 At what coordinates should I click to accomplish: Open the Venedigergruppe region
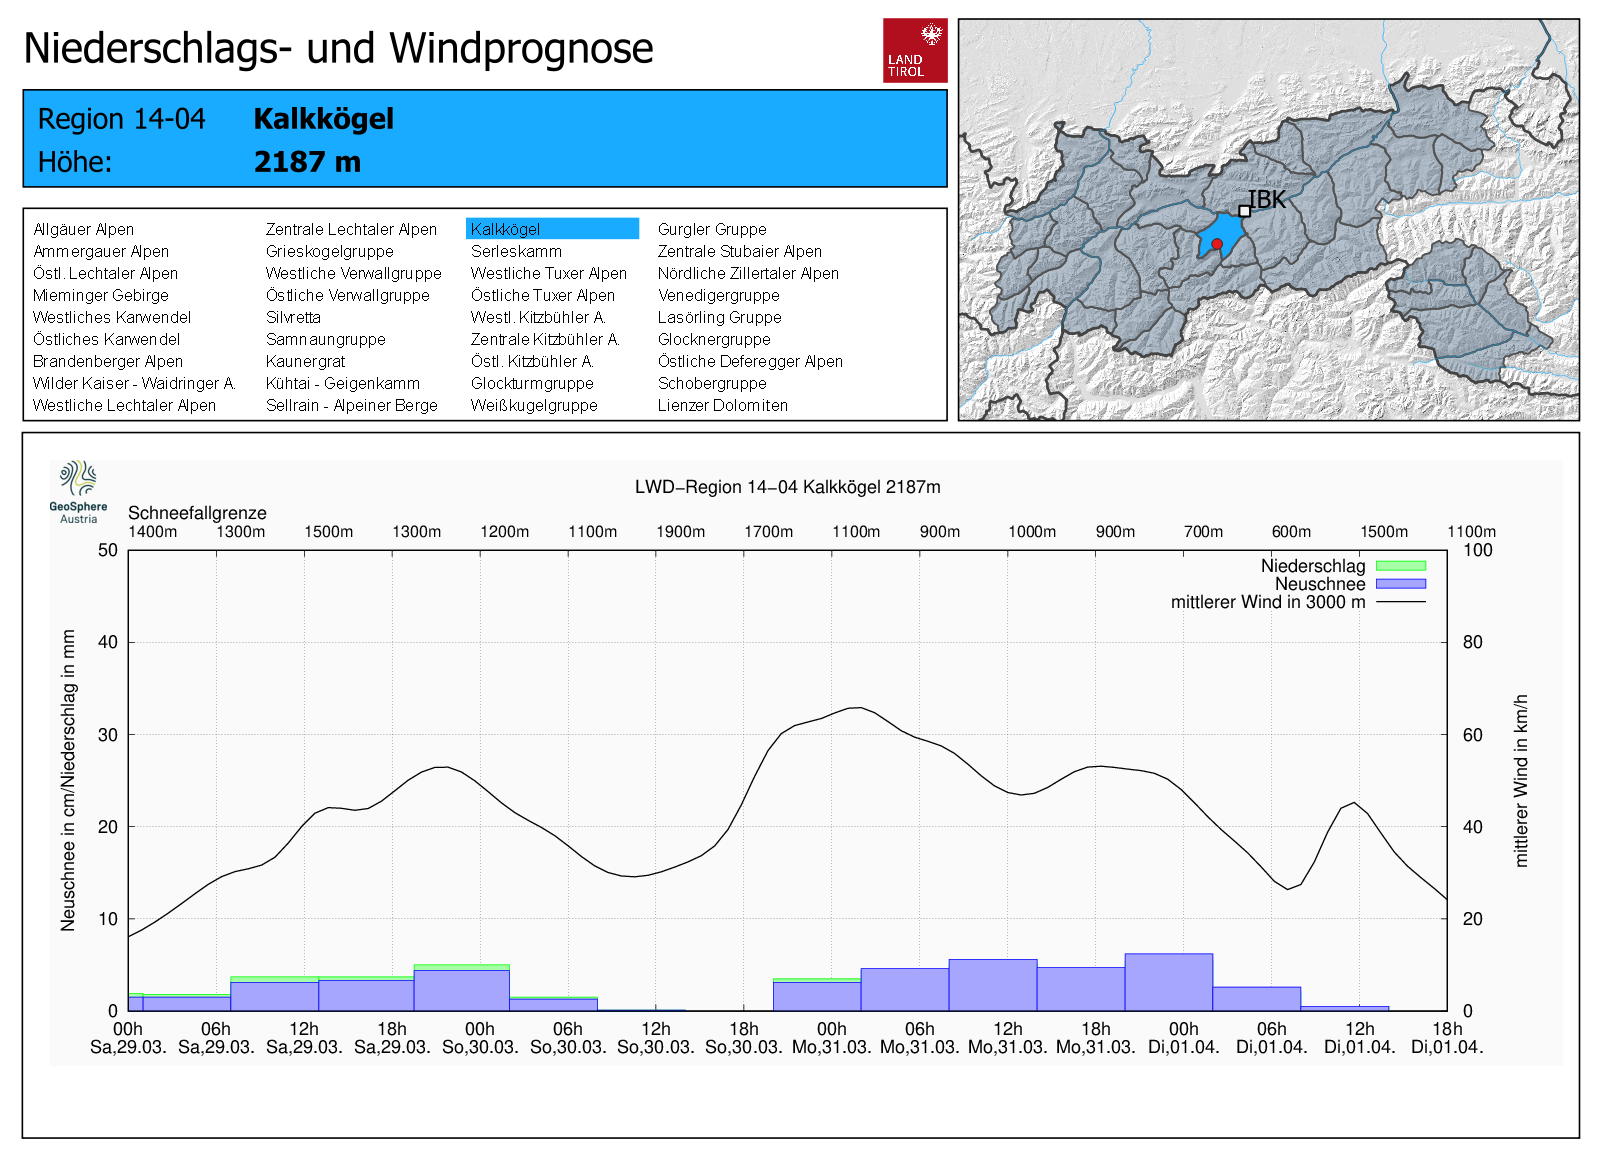[x=718, y=295]
